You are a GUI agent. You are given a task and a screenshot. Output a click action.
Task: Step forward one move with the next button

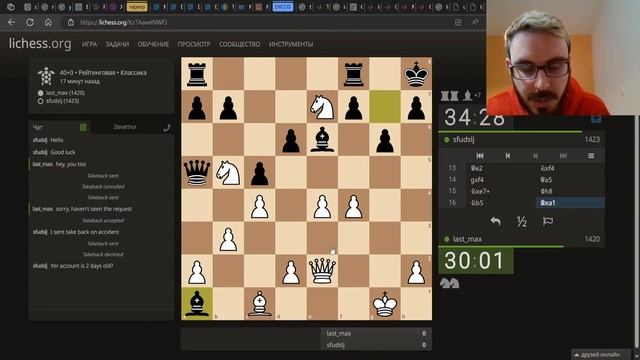click(x=536, y=156)
